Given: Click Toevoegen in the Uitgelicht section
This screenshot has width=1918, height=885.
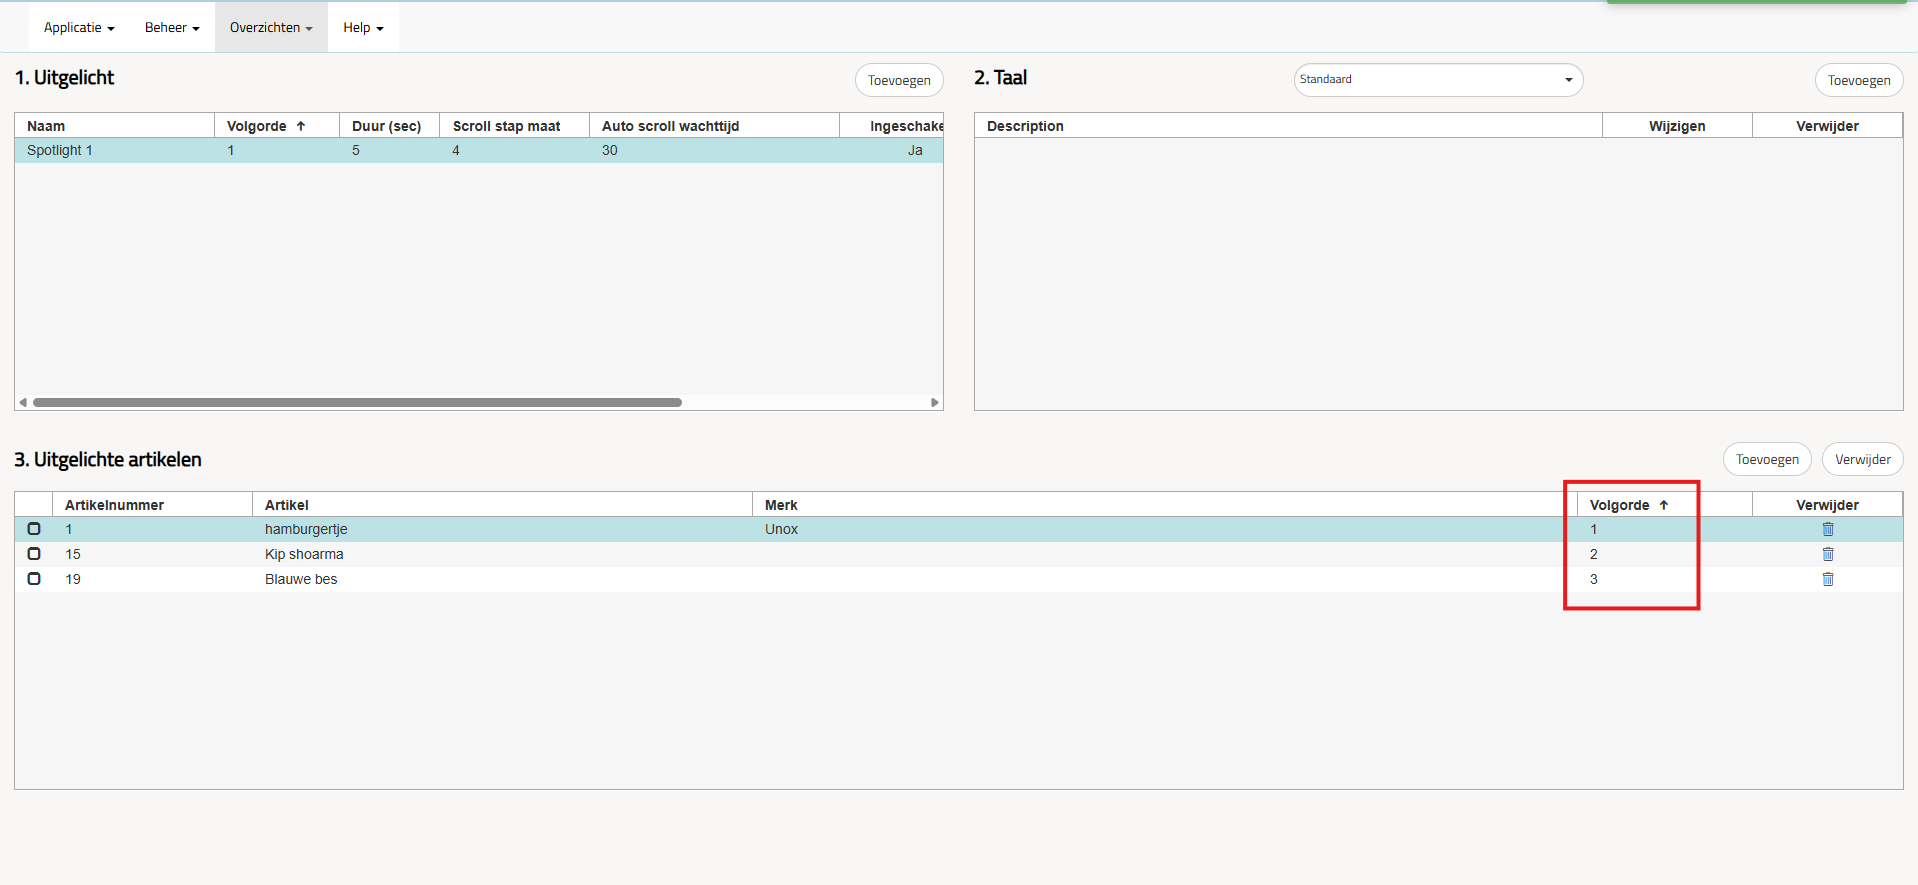Looking at the screenshot, I should [x=899, y=80].
